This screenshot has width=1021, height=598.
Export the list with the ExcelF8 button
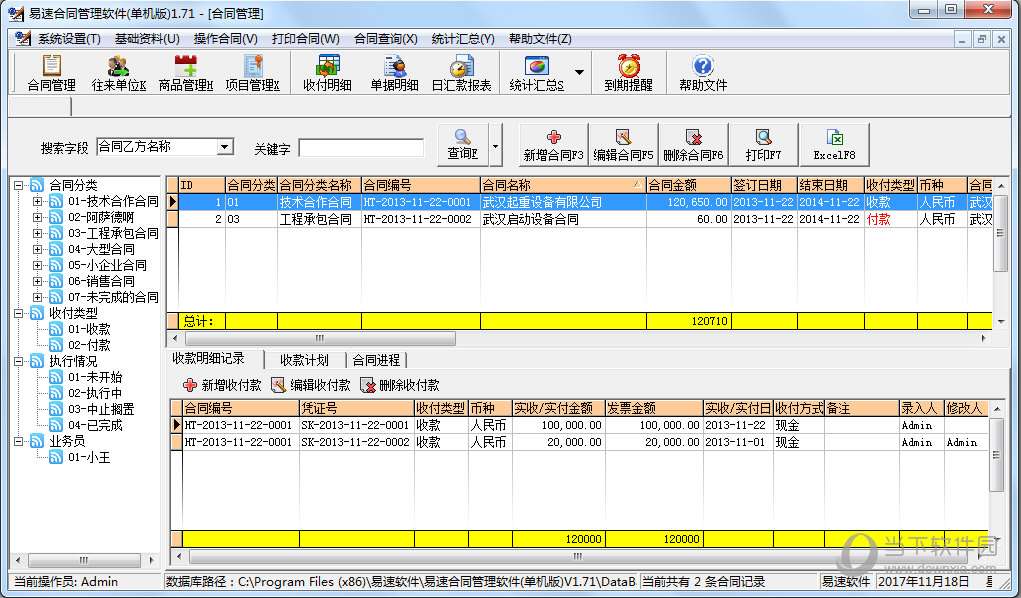click(x=834, y=145)
